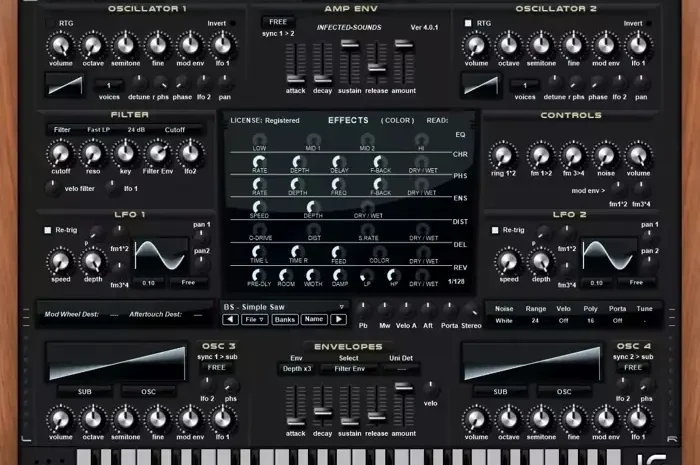Viewport: 700px width, 465px height.
Task: Enable LFO 1 Re-trig checkbox
Action: [48, 230]
